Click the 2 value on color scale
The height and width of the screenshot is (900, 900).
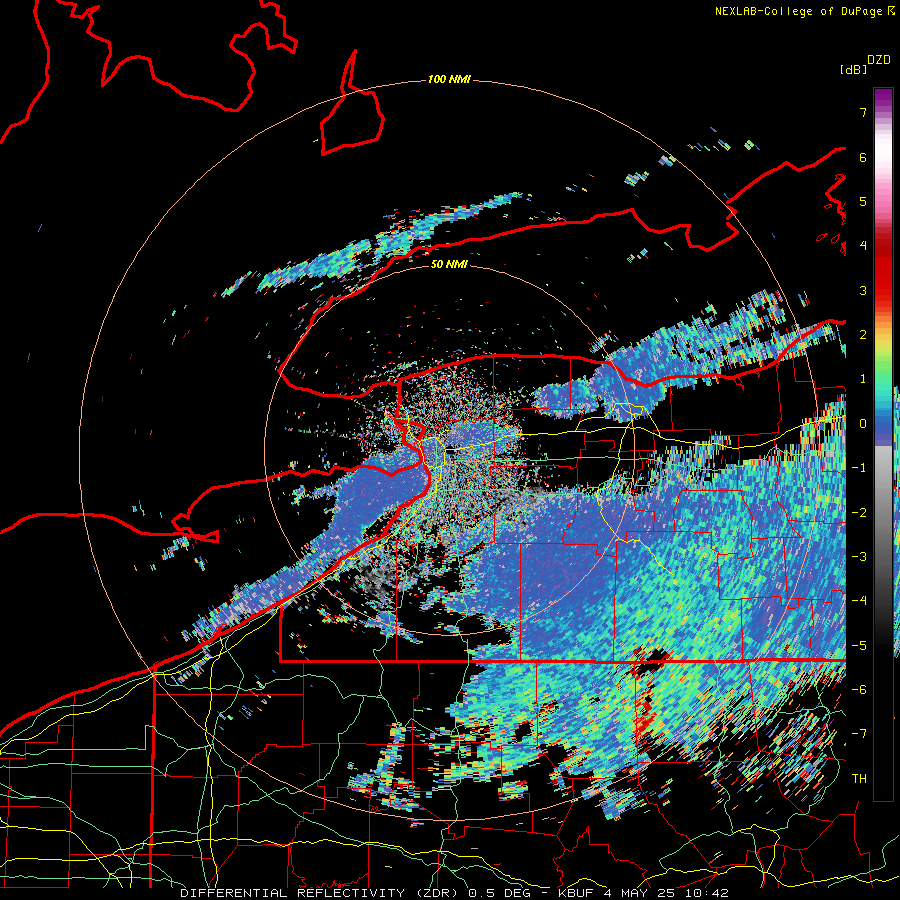[863, 335]
